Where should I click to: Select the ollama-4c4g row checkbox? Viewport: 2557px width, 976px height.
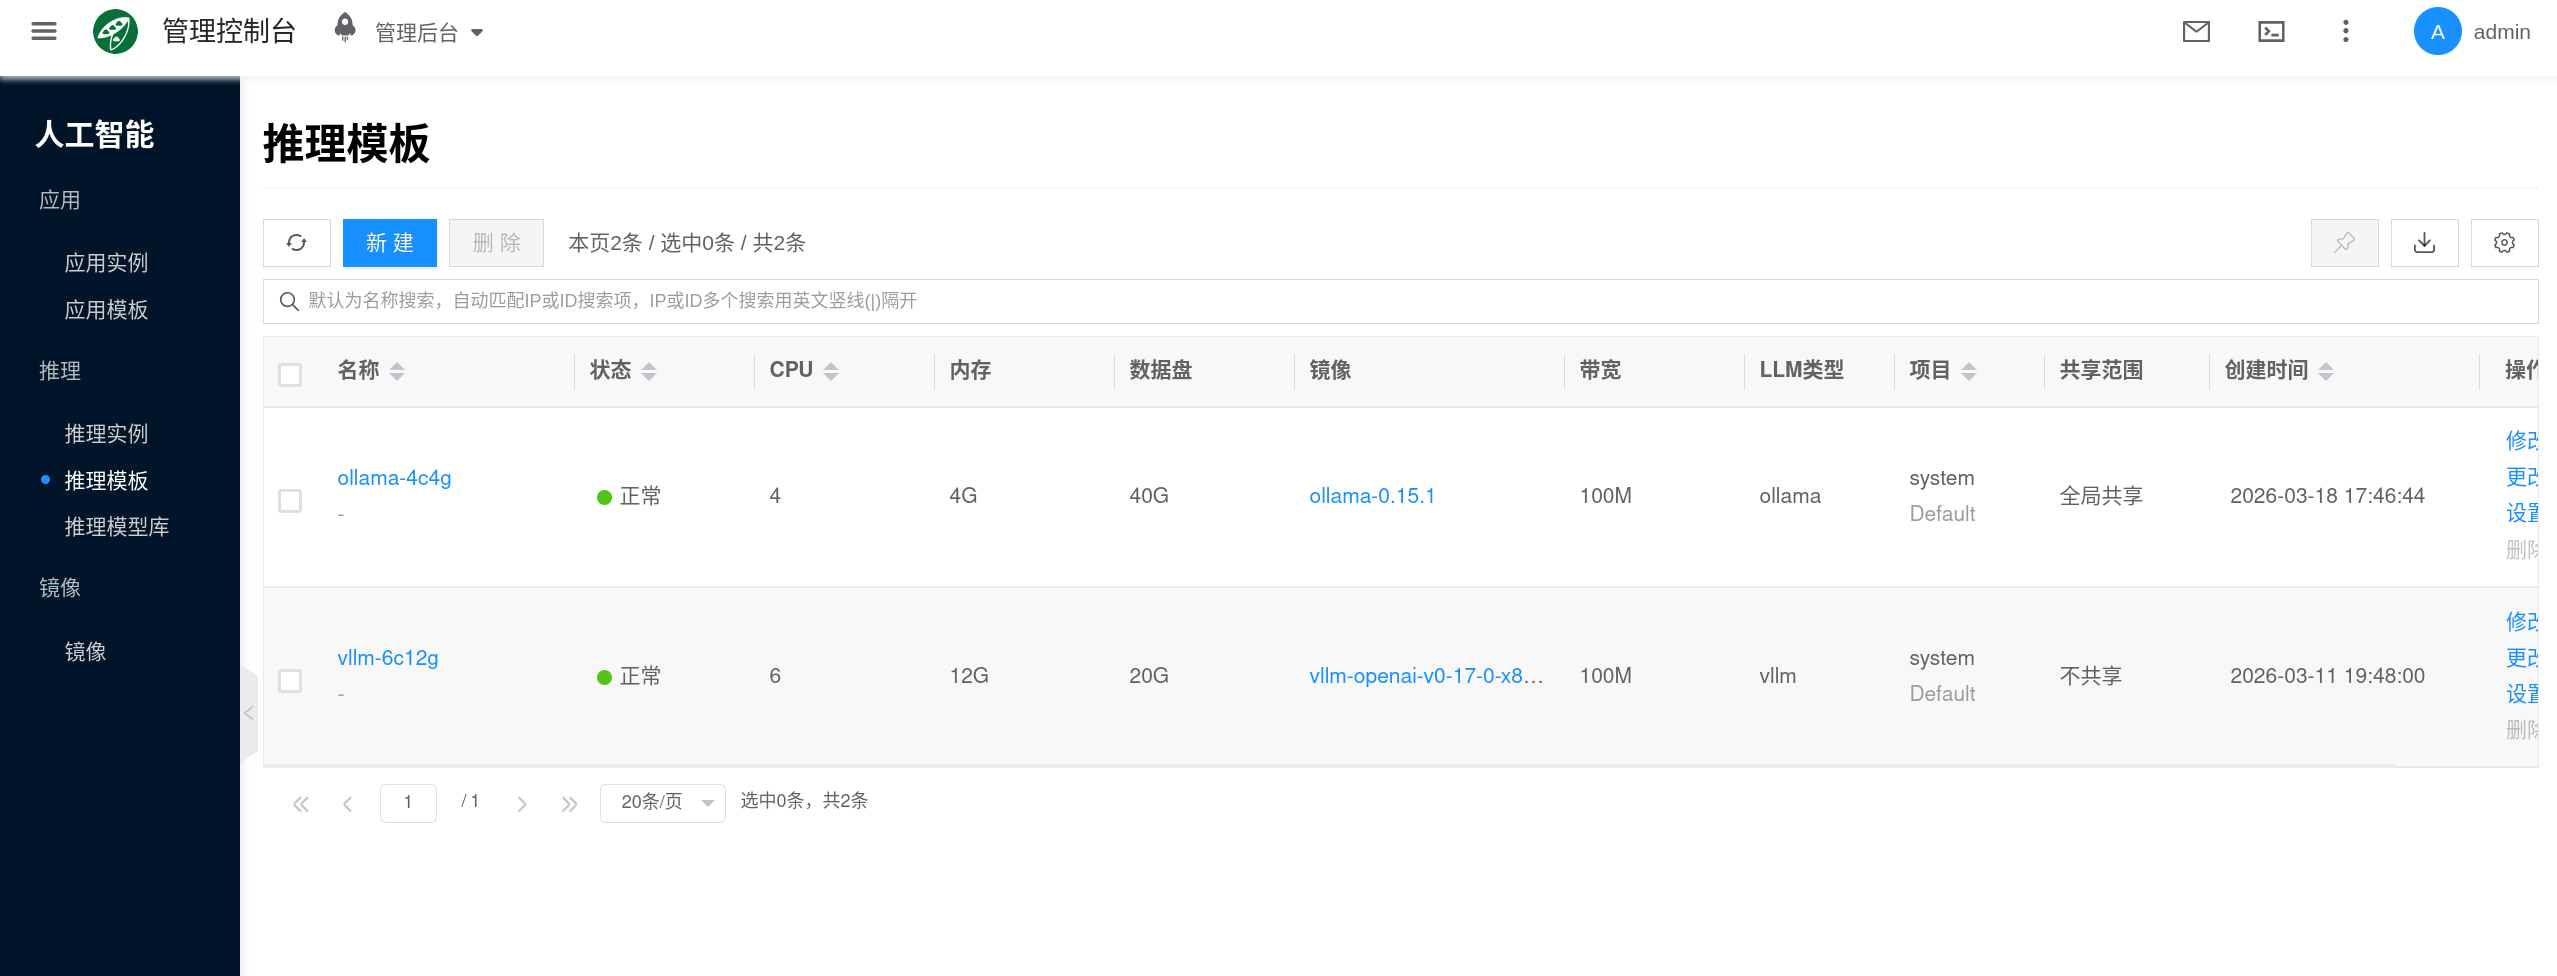click(290, 500)
